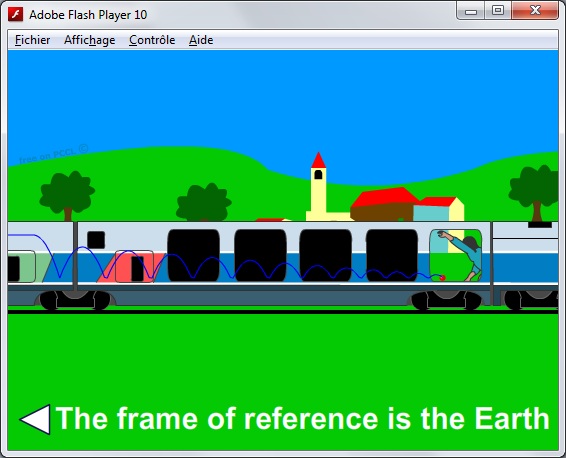
Task: Click the leftmost tree on the hill
Action: pyautogui.click(x=67, y=196)
